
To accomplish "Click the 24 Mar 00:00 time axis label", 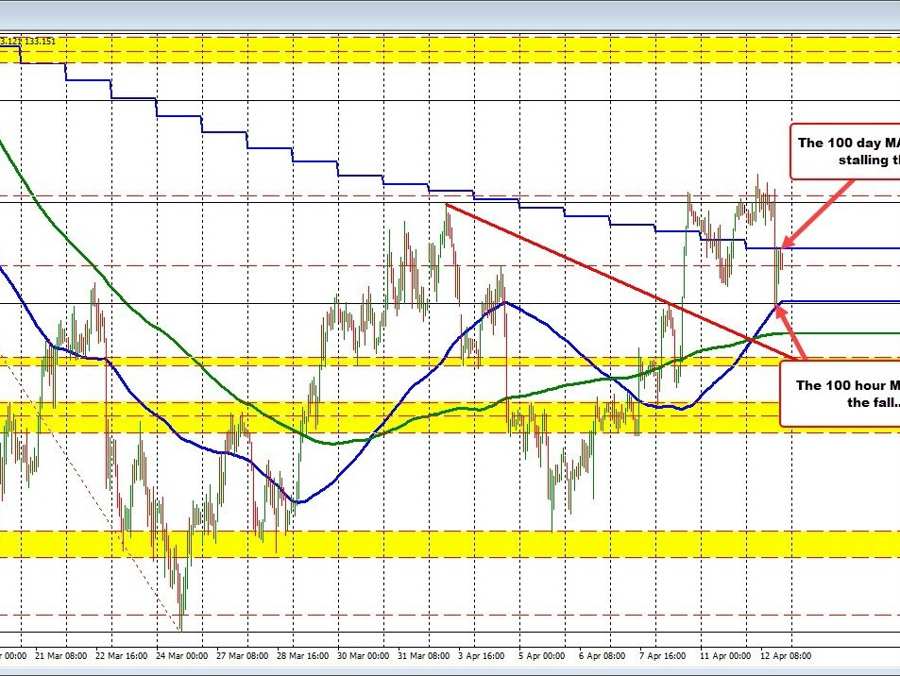I will 183,656.
